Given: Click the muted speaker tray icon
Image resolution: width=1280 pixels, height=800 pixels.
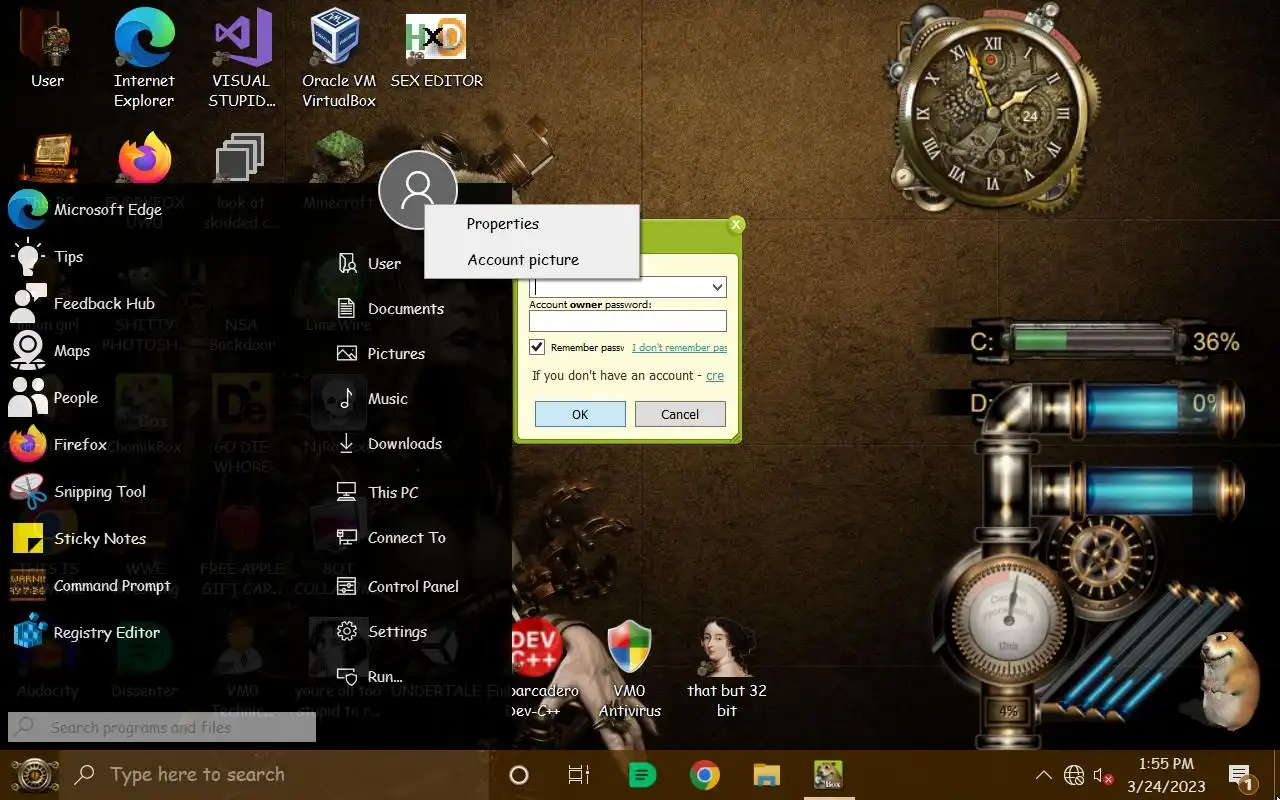Looking at the screenshot, I should coord(1104,776).
